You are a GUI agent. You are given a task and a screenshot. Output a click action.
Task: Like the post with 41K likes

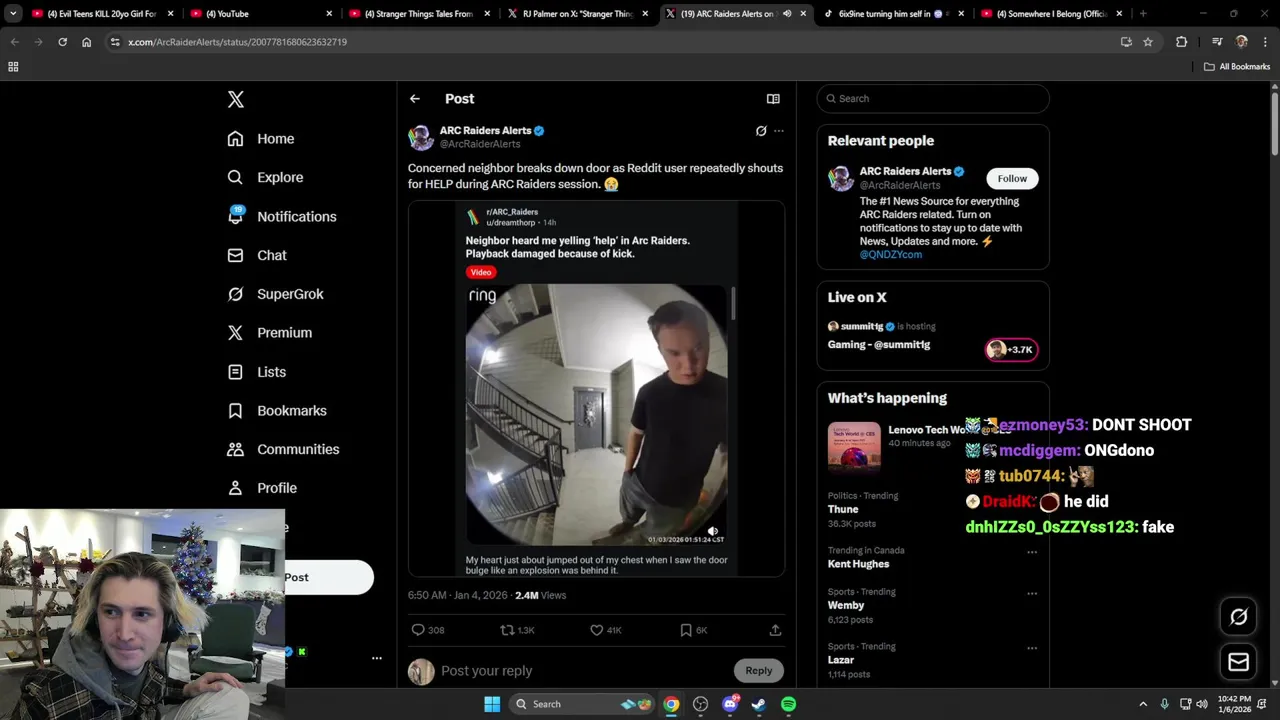605,630
